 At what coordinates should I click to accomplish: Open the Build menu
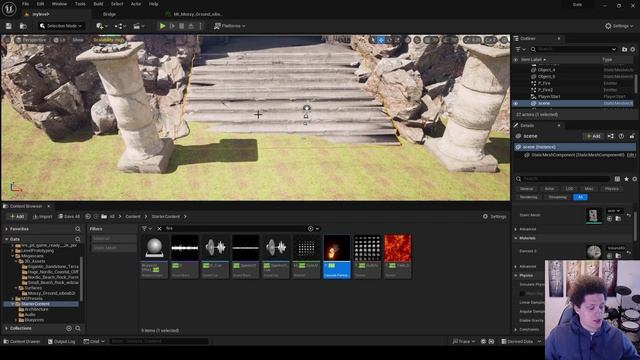point(98,4)
